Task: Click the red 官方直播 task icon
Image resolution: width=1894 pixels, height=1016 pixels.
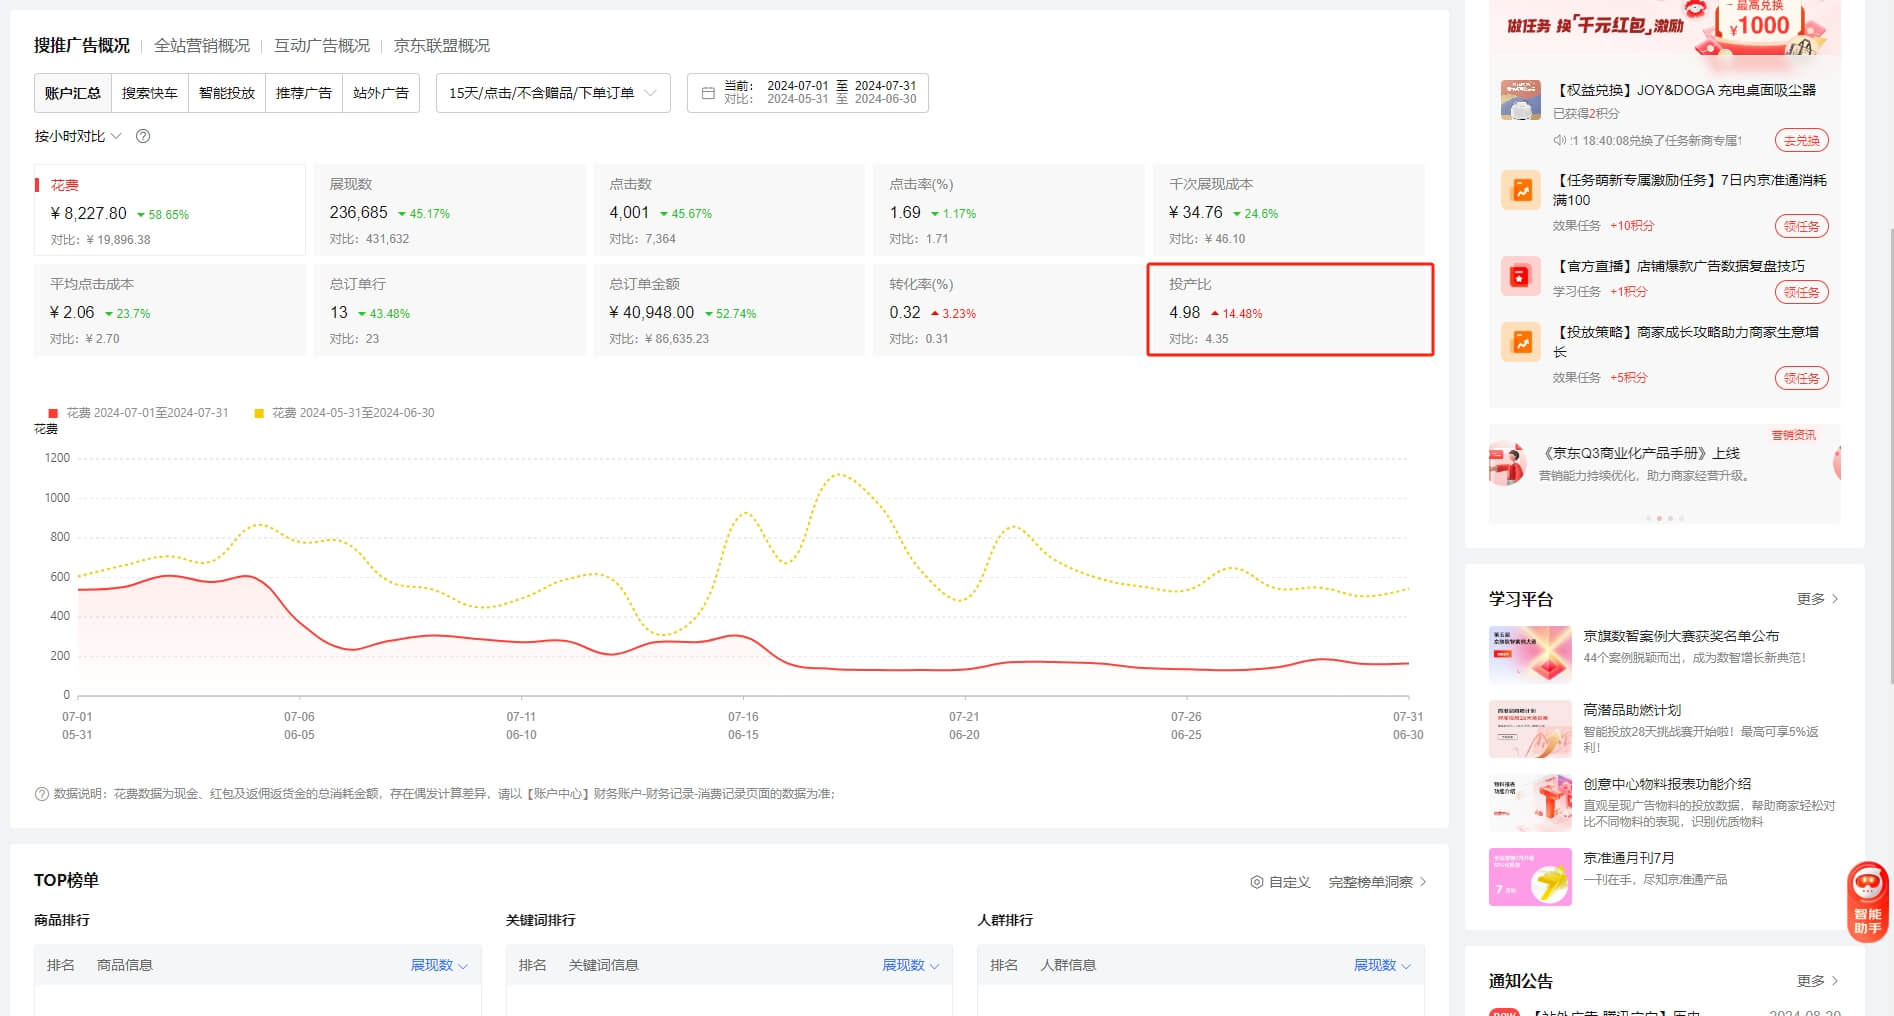Action: coord(1520,276)
